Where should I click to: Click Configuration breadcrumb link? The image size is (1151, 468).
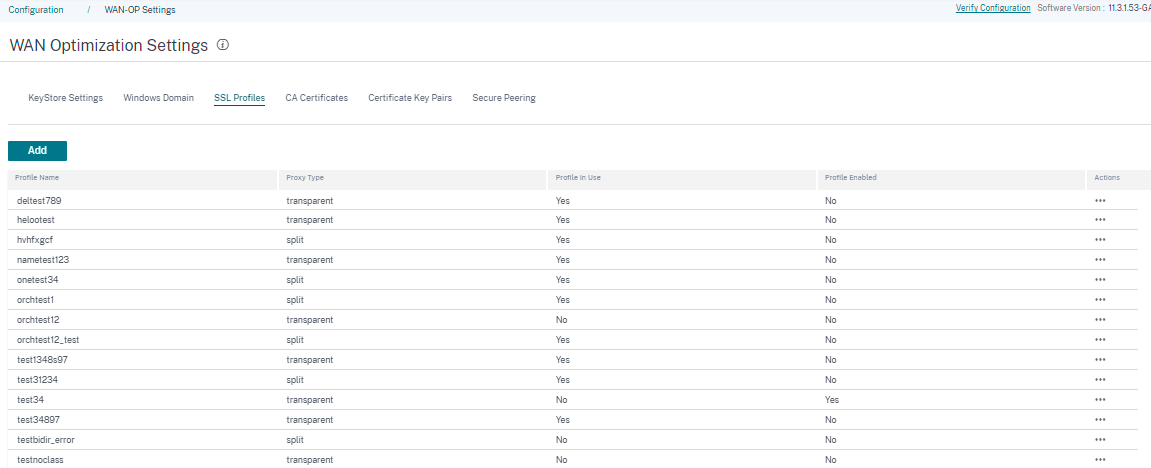point(36,10)
